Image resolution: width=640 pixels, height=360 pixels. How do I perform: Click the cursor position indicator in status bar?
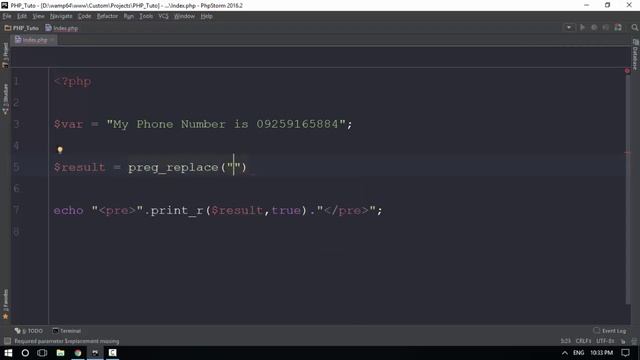[565, 341]
